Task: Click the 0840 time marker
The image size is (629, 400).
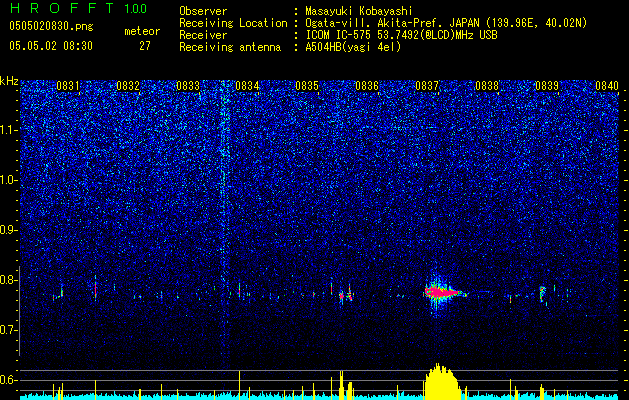Action: (607, 86)
